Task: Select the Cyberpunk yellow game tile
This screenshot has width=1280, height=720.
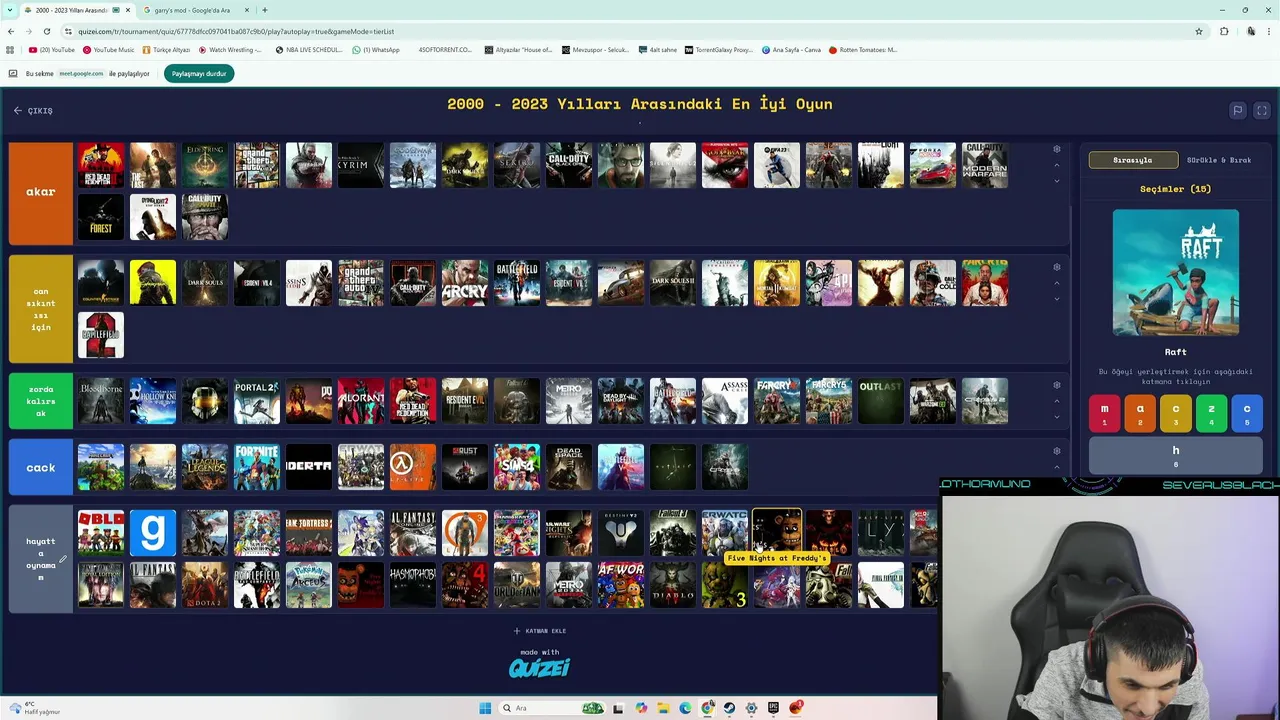Action: pyautogui.click(x=153, y=283)
